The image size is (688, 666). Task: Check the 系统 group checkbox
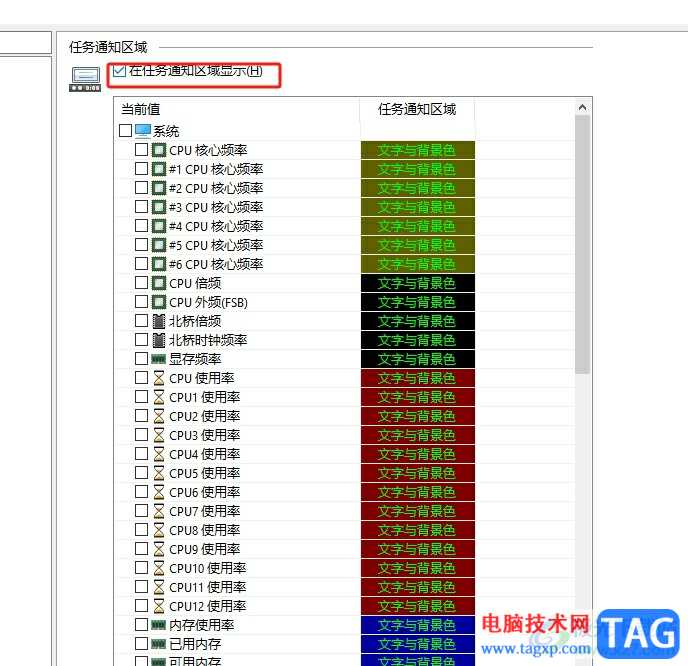(x=125, y=130)
